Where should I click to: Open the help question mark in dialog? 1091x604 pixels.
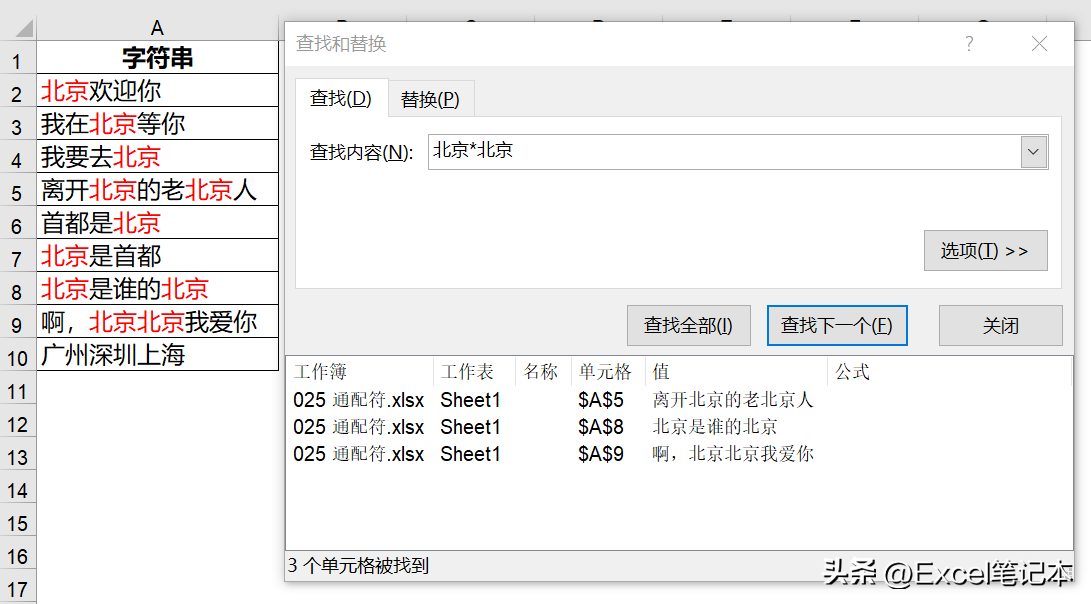(x=969, y=44)
